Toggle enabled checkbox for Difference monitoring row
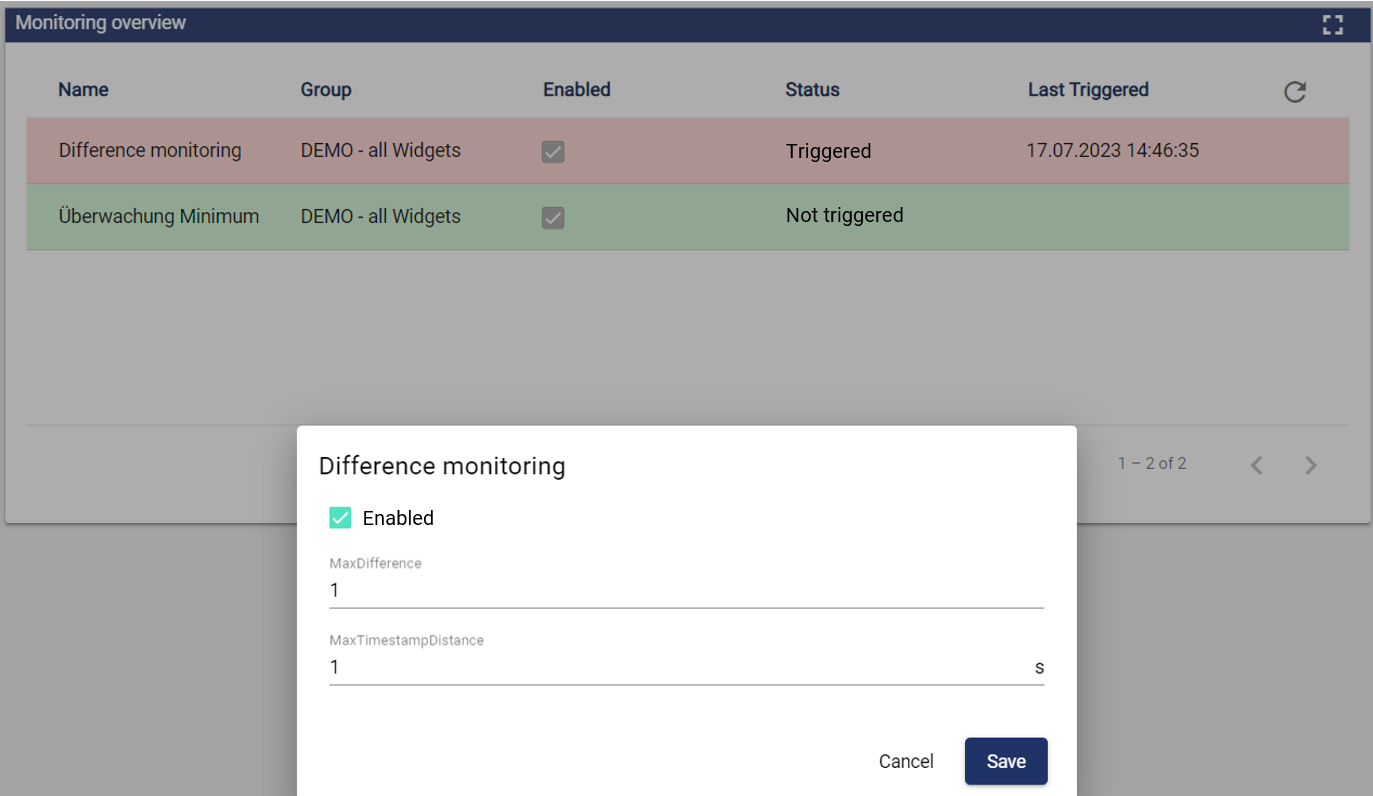The width and height of the screenshot is (1373, 796). tap(553, 151)
